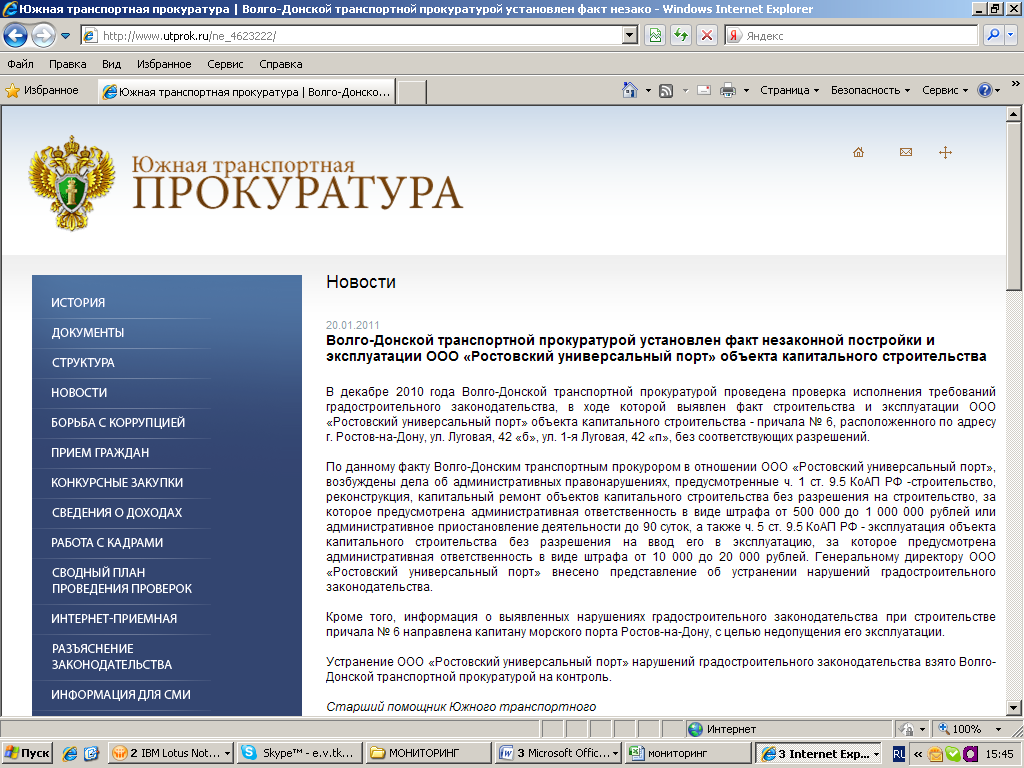Open recent pages dropdown beside Forward button

pyautogui.click(x=65, y=36)
